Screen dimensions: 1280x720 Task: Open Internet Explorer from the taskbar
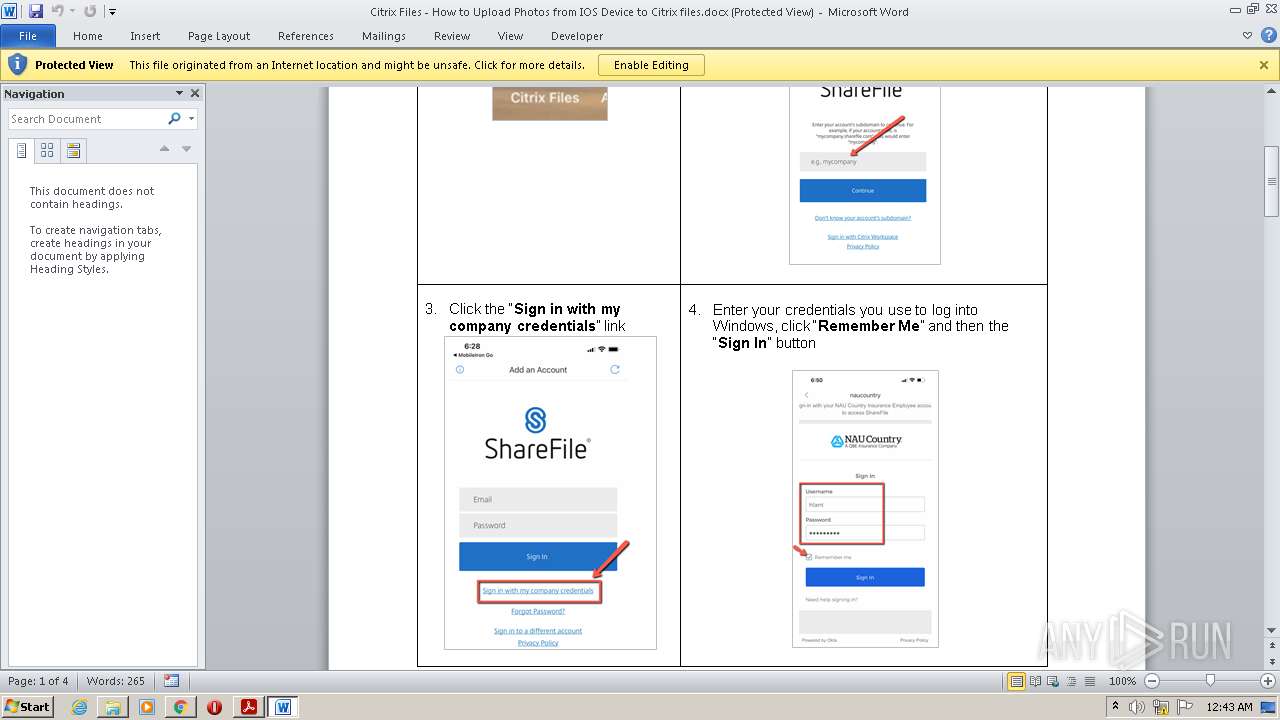79,707
